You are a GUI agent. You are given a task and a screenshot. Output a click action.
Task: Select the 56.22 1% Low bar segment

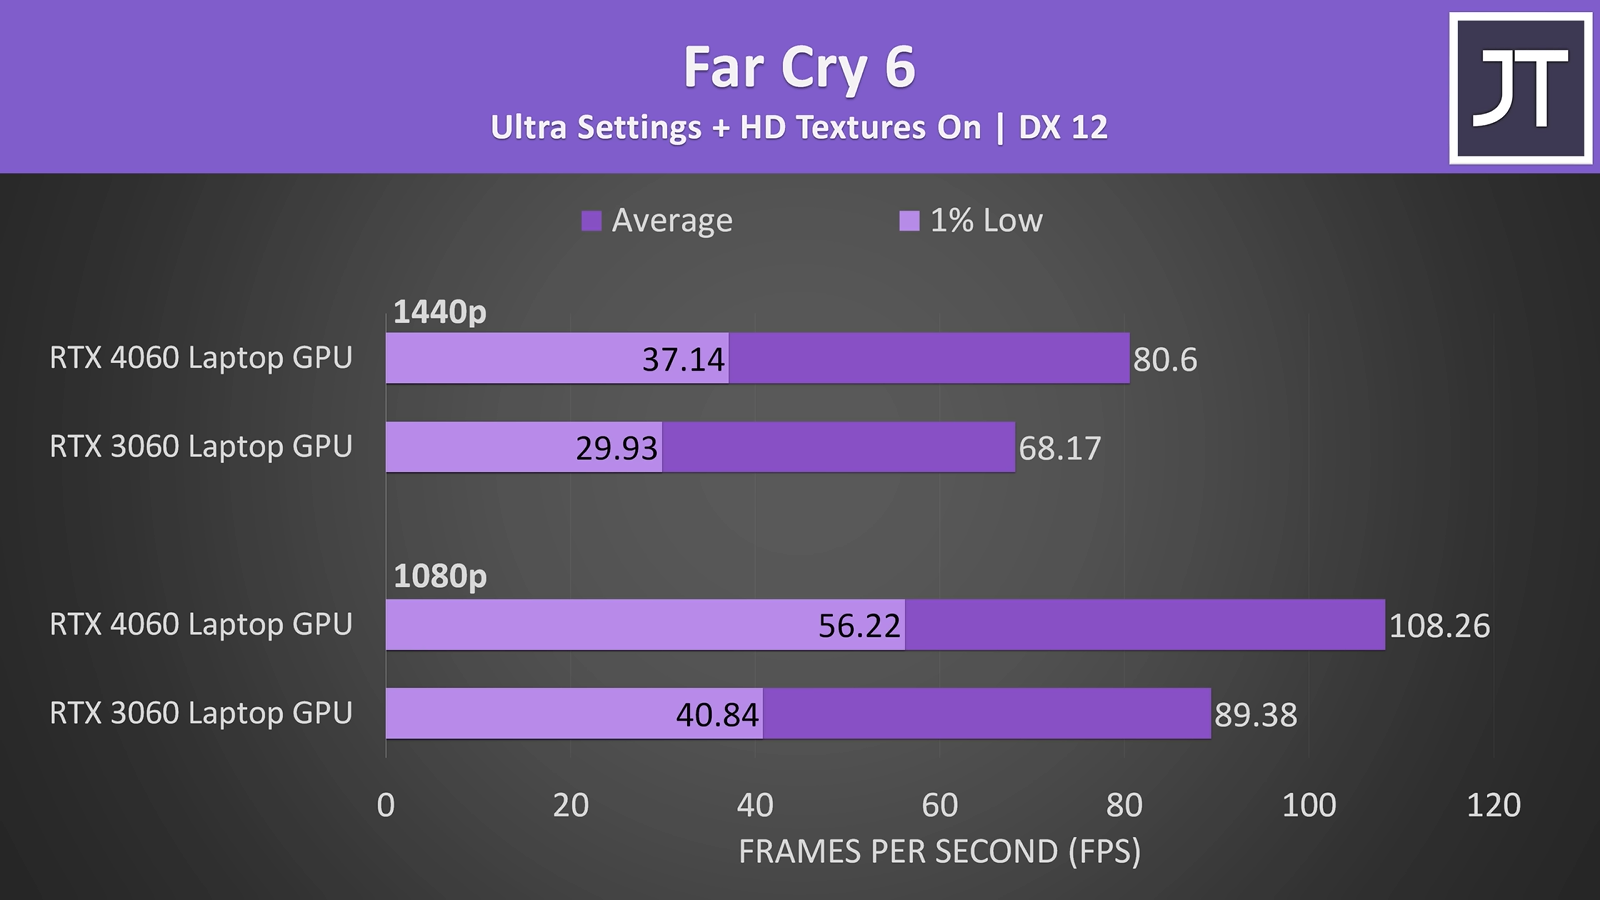(645, 625)
